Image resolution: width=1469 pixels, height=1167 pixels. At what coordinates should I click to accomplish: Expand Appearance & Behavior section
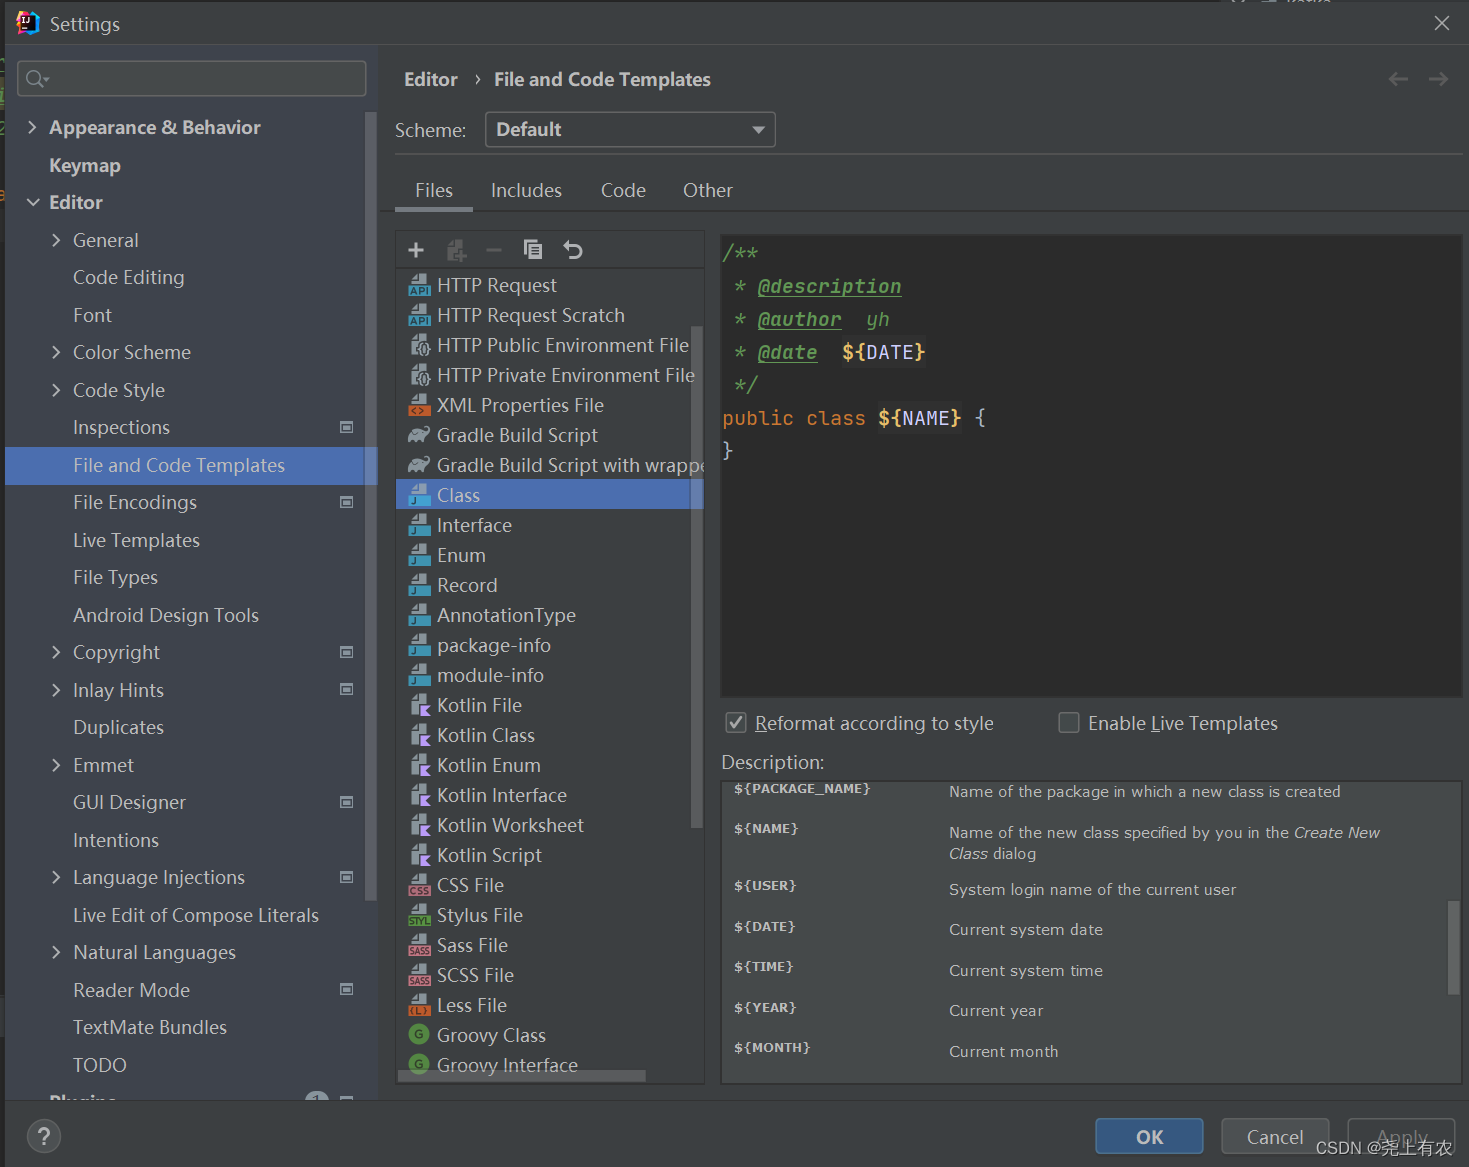pos(32,127)
